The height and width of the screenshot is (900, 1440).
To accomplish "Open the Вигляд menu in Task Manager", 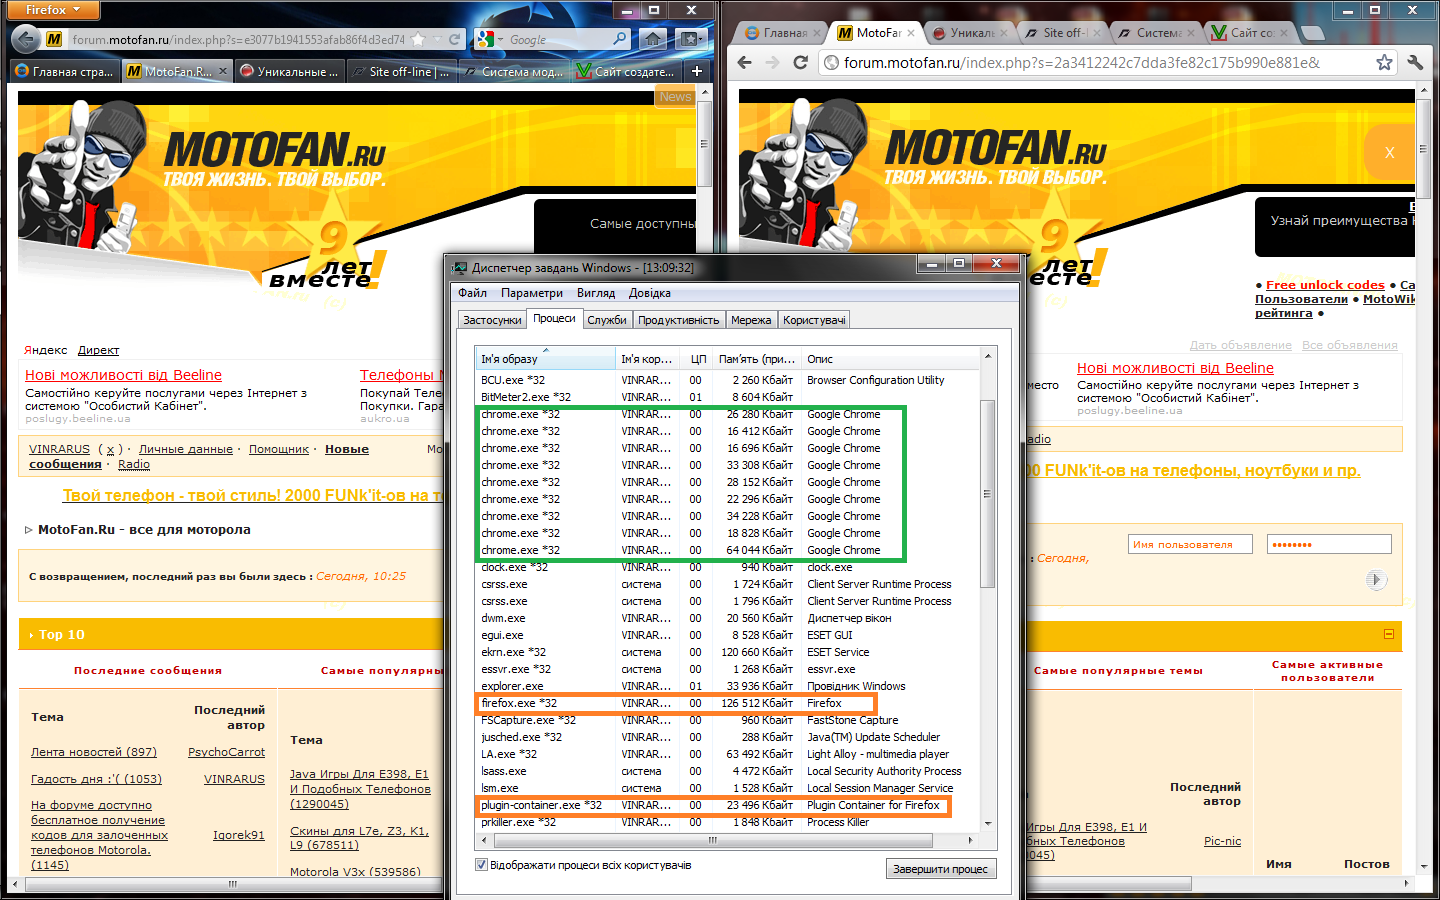I will pyautogui.click(x=596, y=293).
